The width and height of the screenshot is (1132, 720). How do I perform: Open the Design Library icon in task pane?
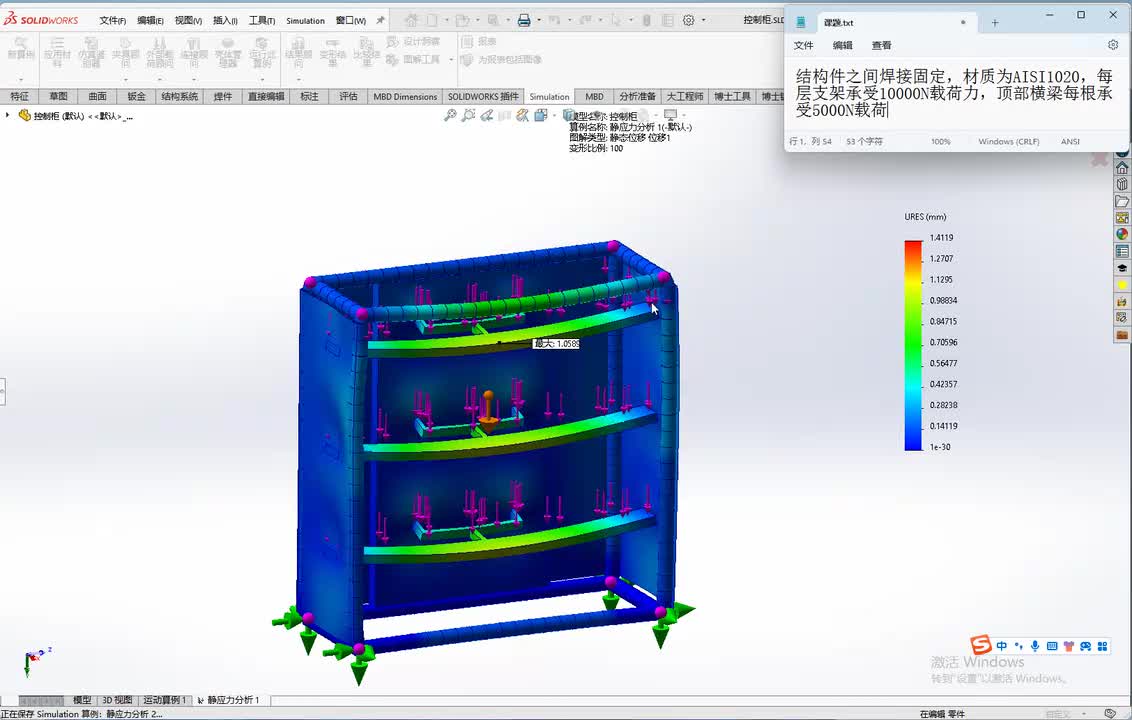(x=1122, y=185)
